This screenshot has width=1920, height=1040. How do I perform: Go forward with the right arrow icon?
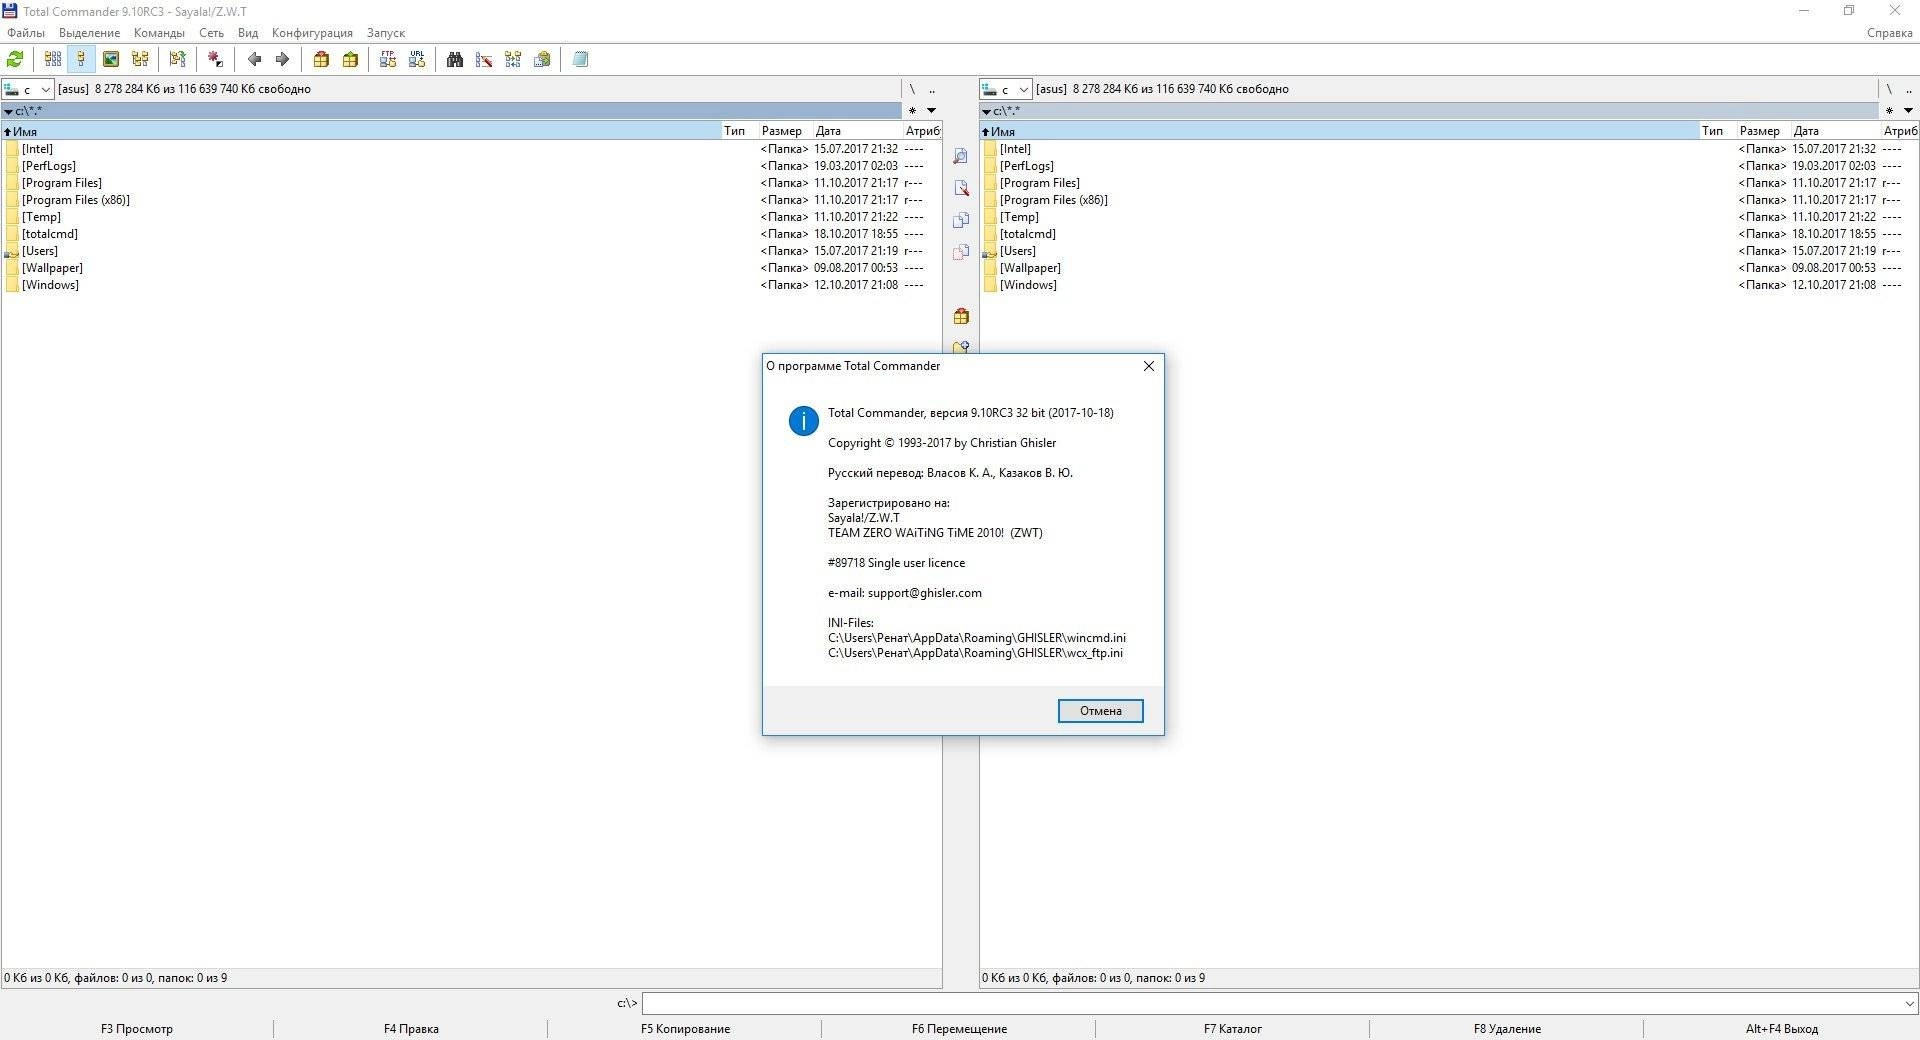point(282,60)
